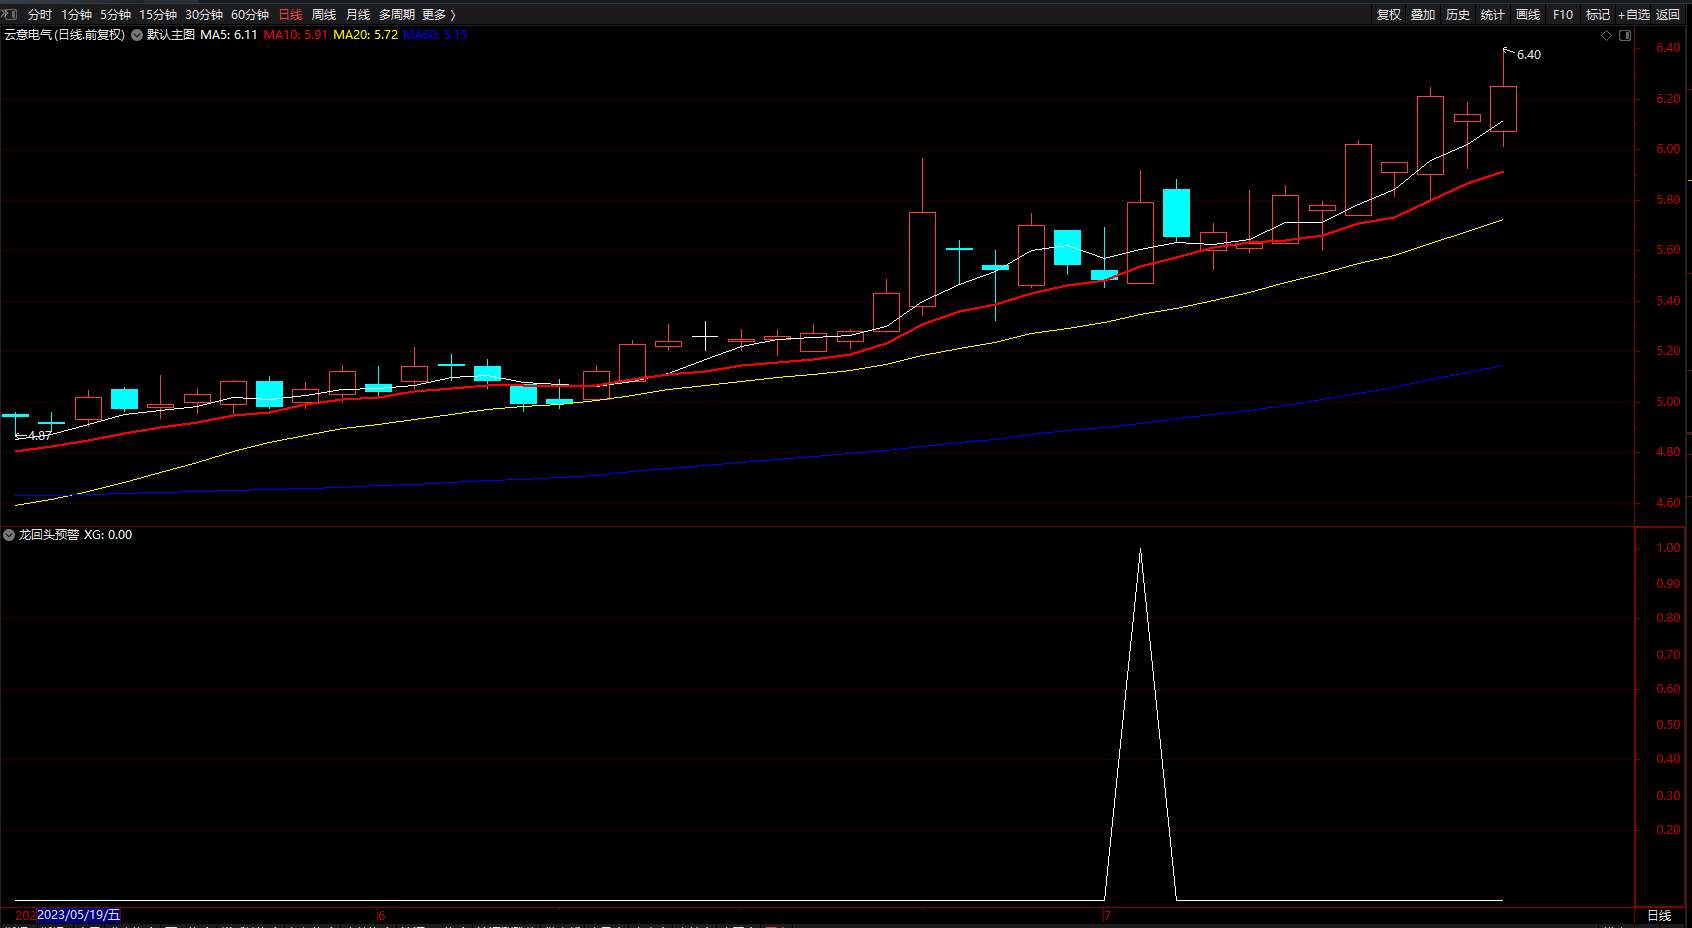This screenshot has width=1692, height=928.
Task: Switch to the 1分钟 period tab
Action: click(x=76, y=15)
